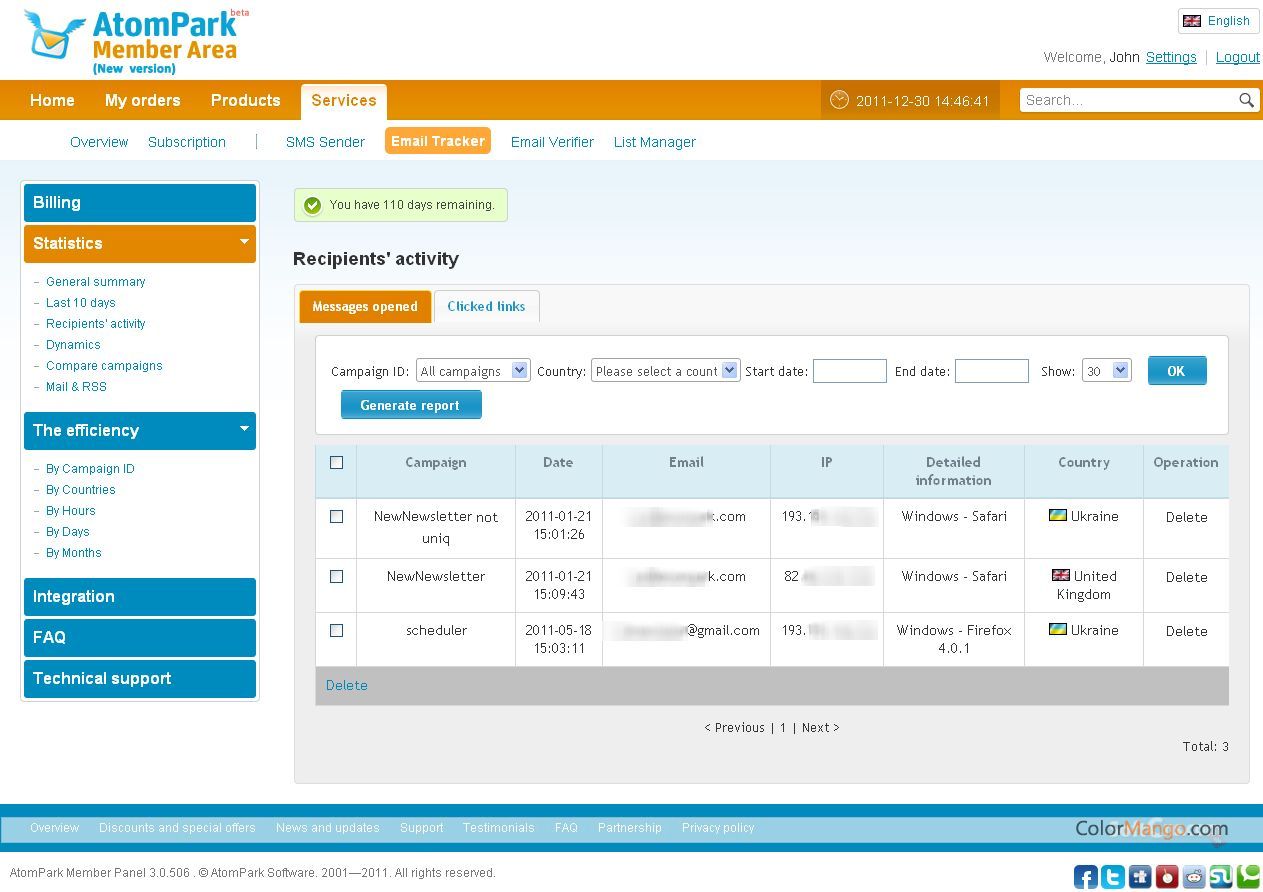
Task: Share the page via the Twitter icon
Action: click(1112, 876)
